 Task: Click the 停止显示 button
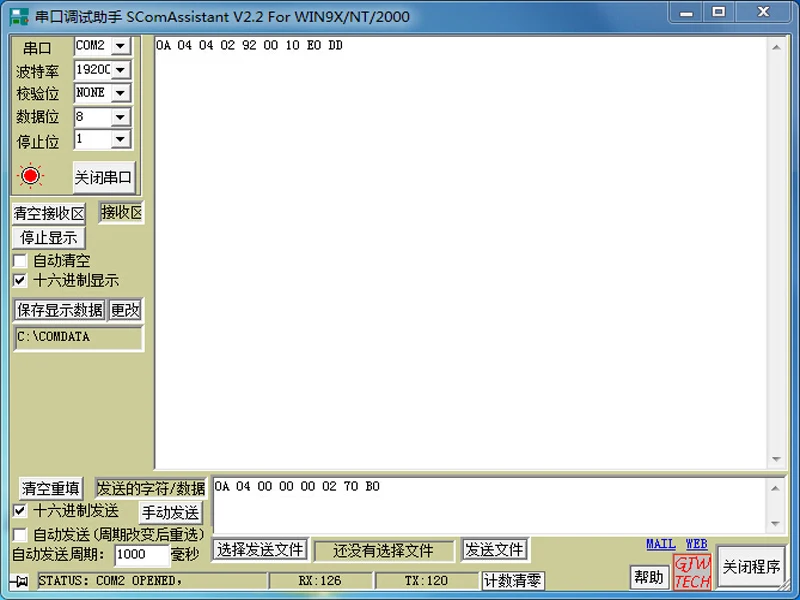pos(48,237)
